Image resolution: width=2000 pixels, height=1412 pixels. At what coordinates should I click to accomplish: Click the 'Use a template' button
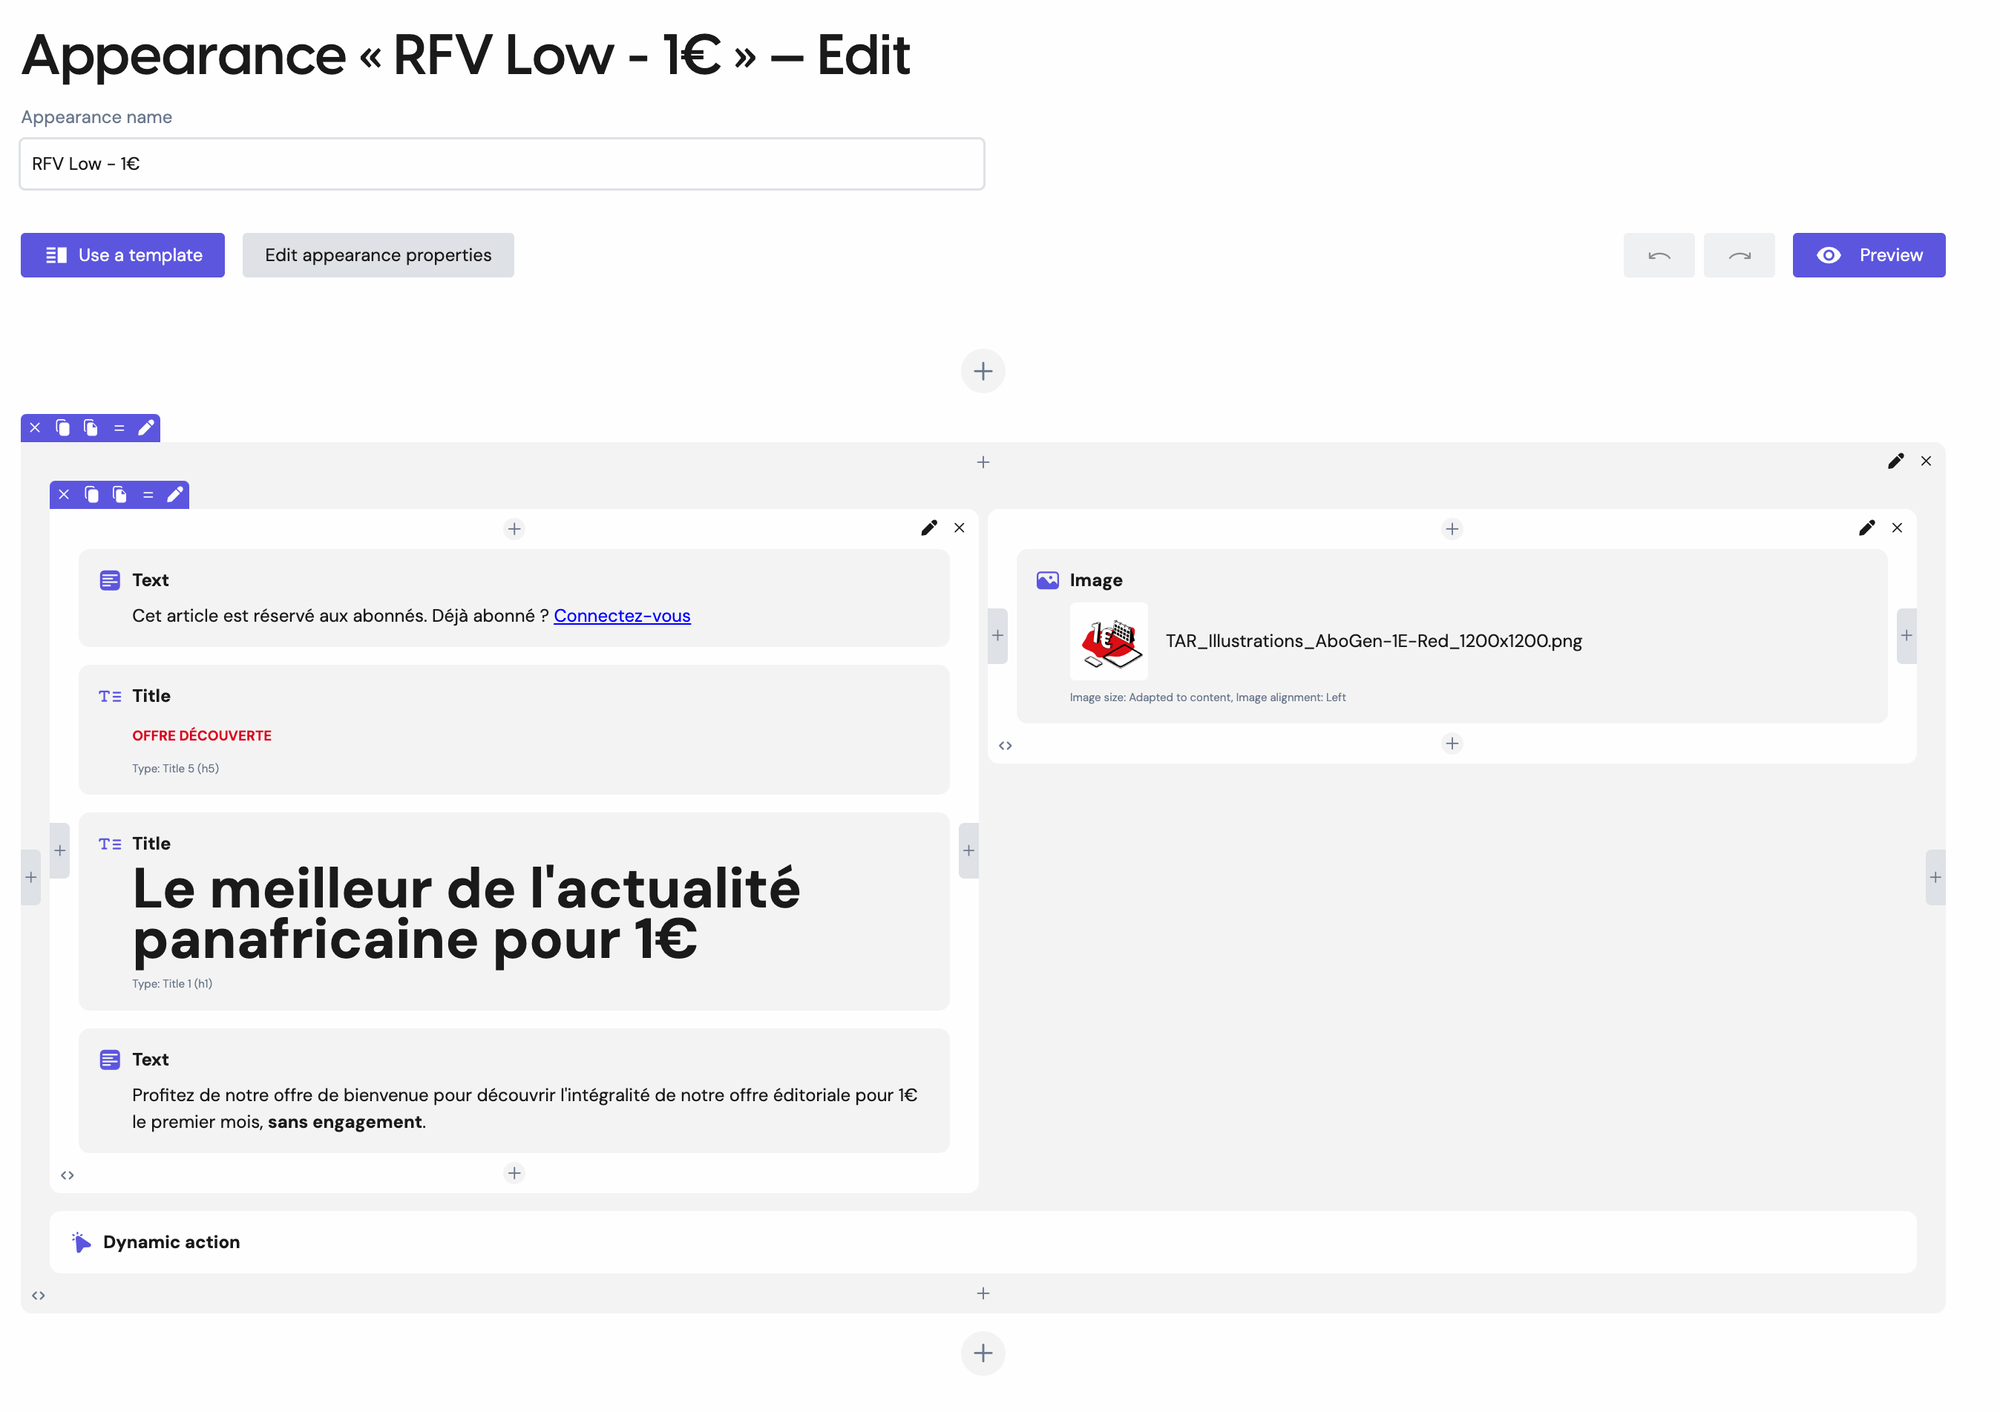point(122,255)
